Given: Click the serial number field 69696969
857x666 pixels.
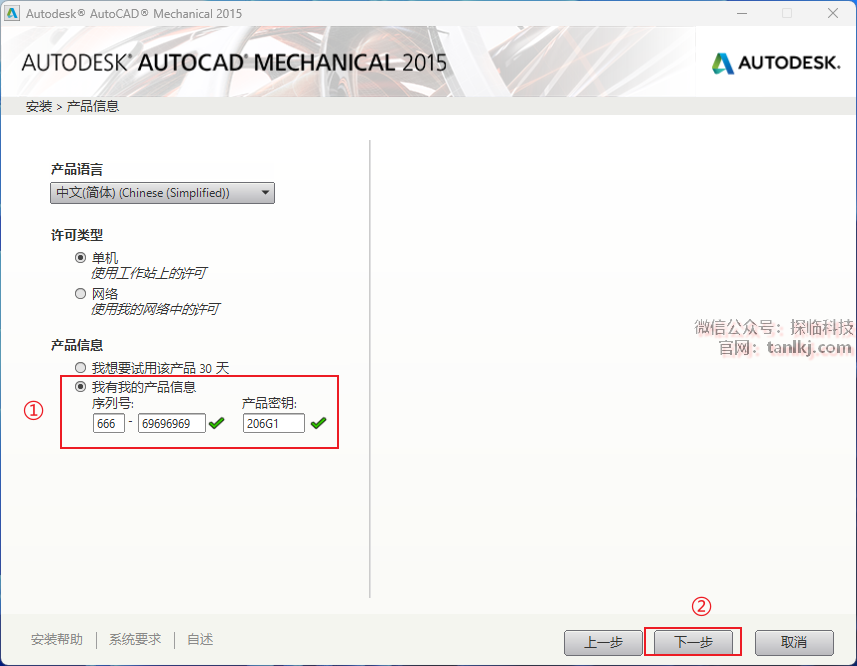Looking at the screenshot, I should 172,423.
